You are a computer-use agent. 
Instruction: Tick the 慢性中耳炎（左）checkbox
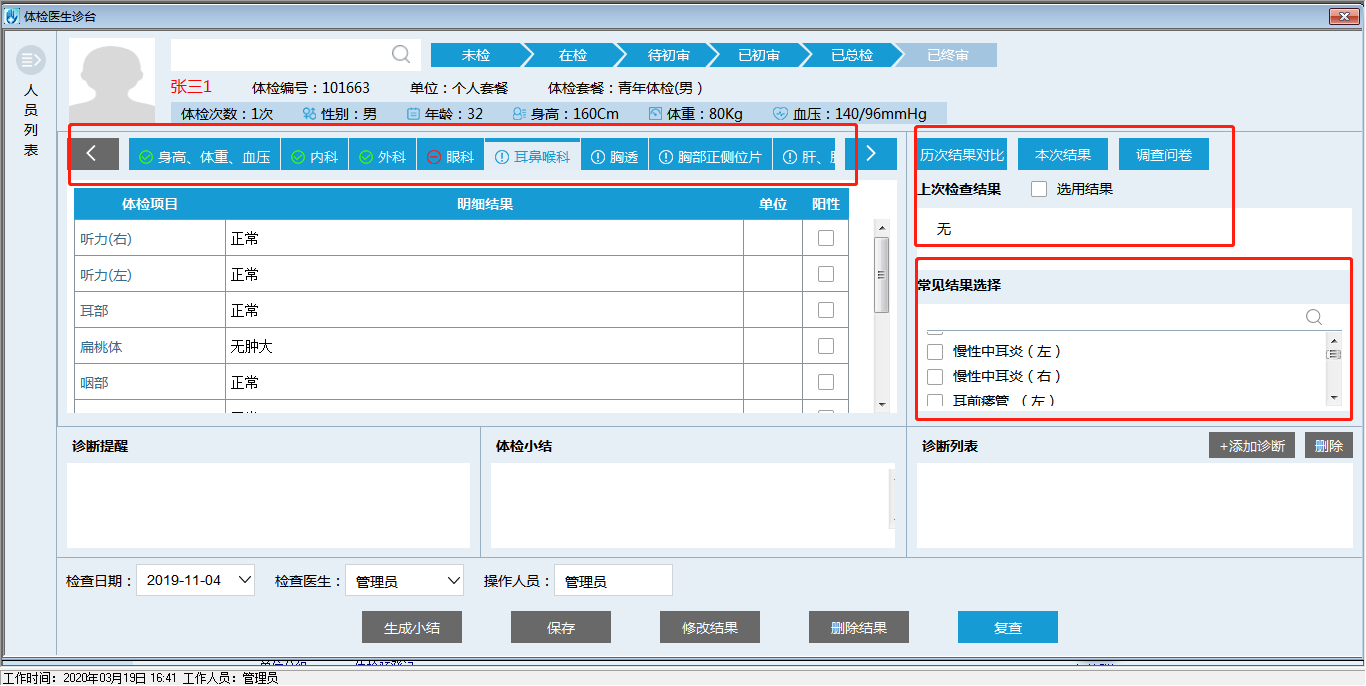click(x=935, y=352)
